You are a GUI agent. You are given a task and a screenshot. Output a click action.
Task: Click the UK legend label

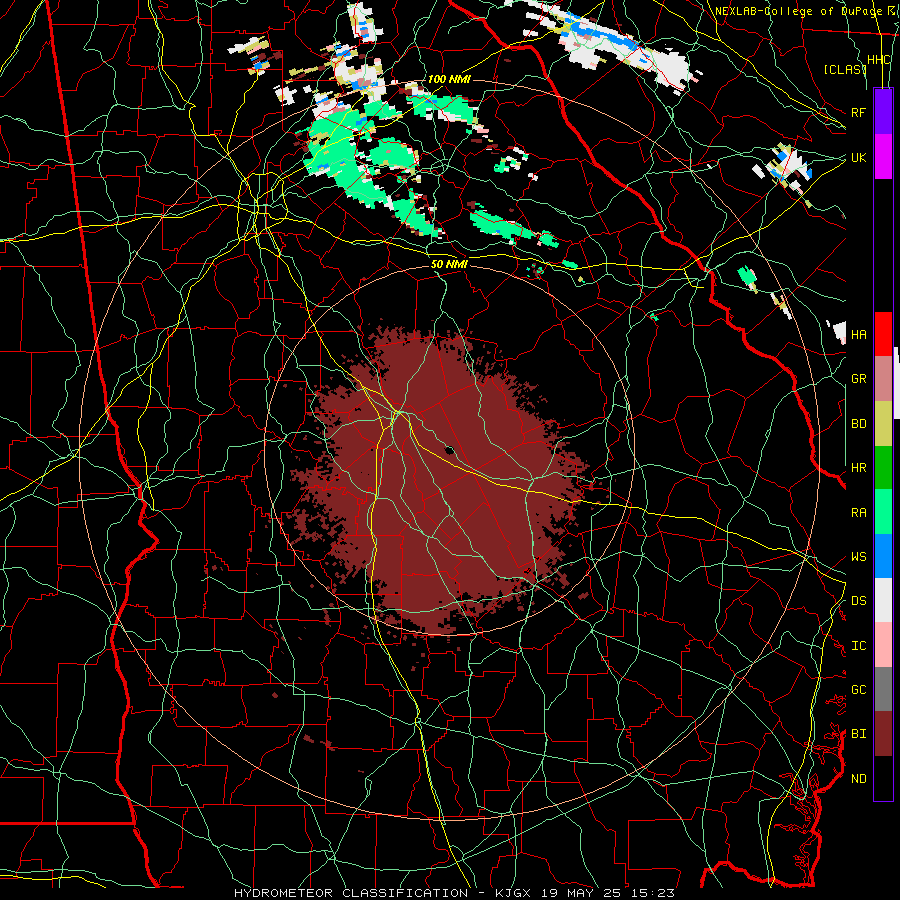pyautogui.click(x=859, y=157)
